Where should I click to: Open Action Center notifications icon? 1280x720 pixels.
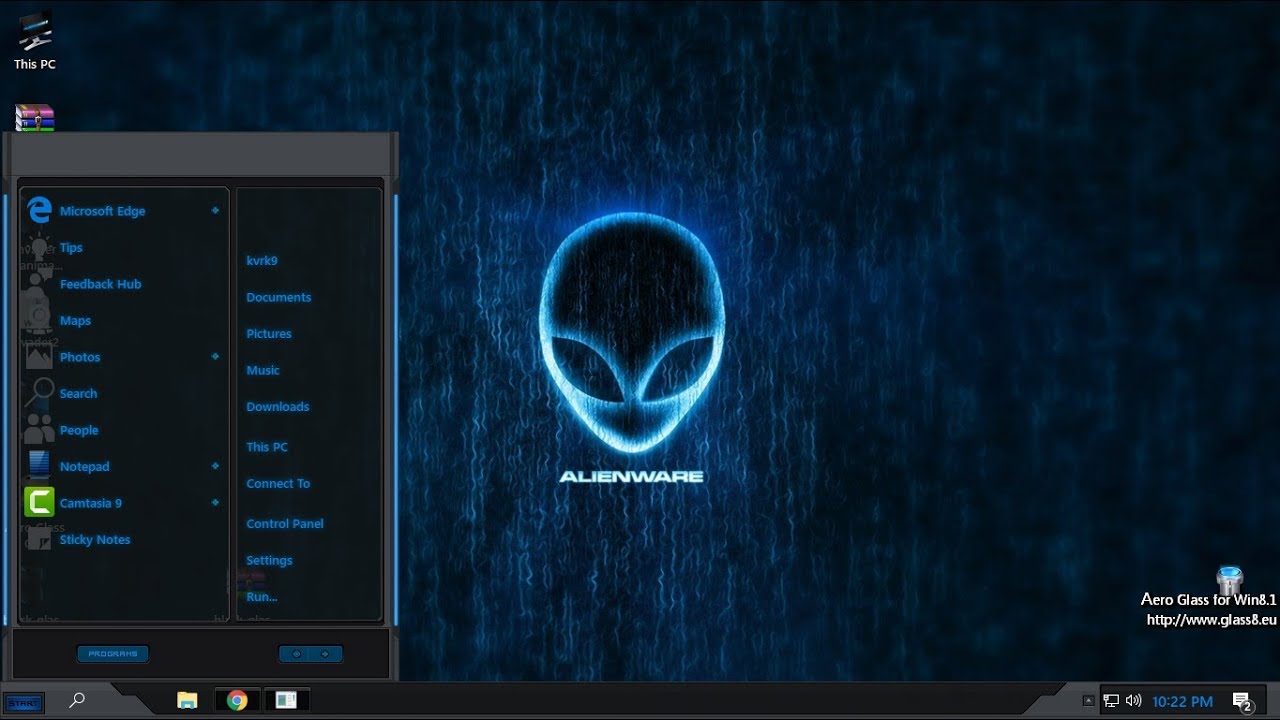pos(1242,702)
